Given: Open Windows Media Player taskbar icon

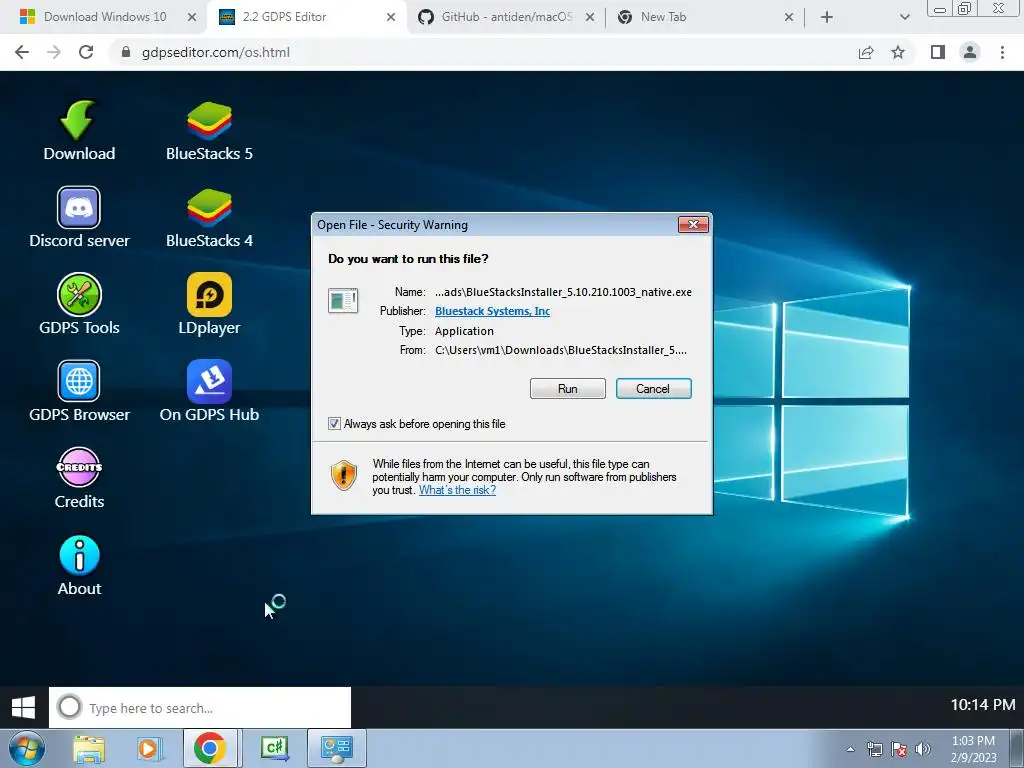Looking at the screenshot, I should 149,748.
